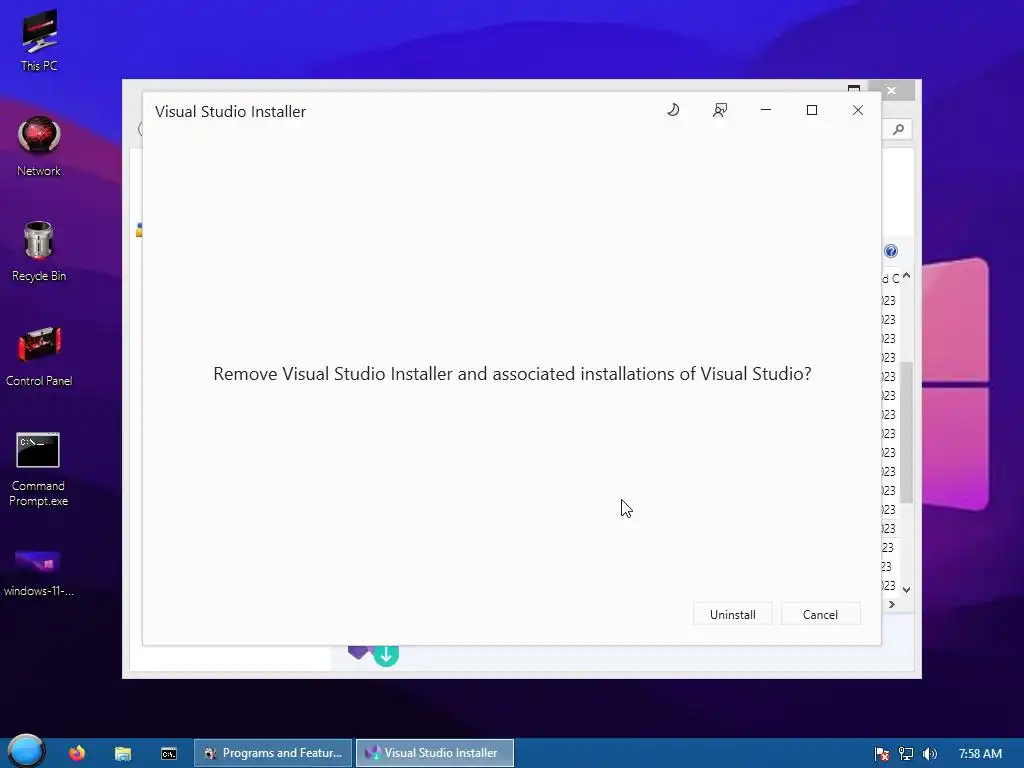Launch Firefox from the taskbar
This screenshot has width=1024, height=768.
coord(76,753)
